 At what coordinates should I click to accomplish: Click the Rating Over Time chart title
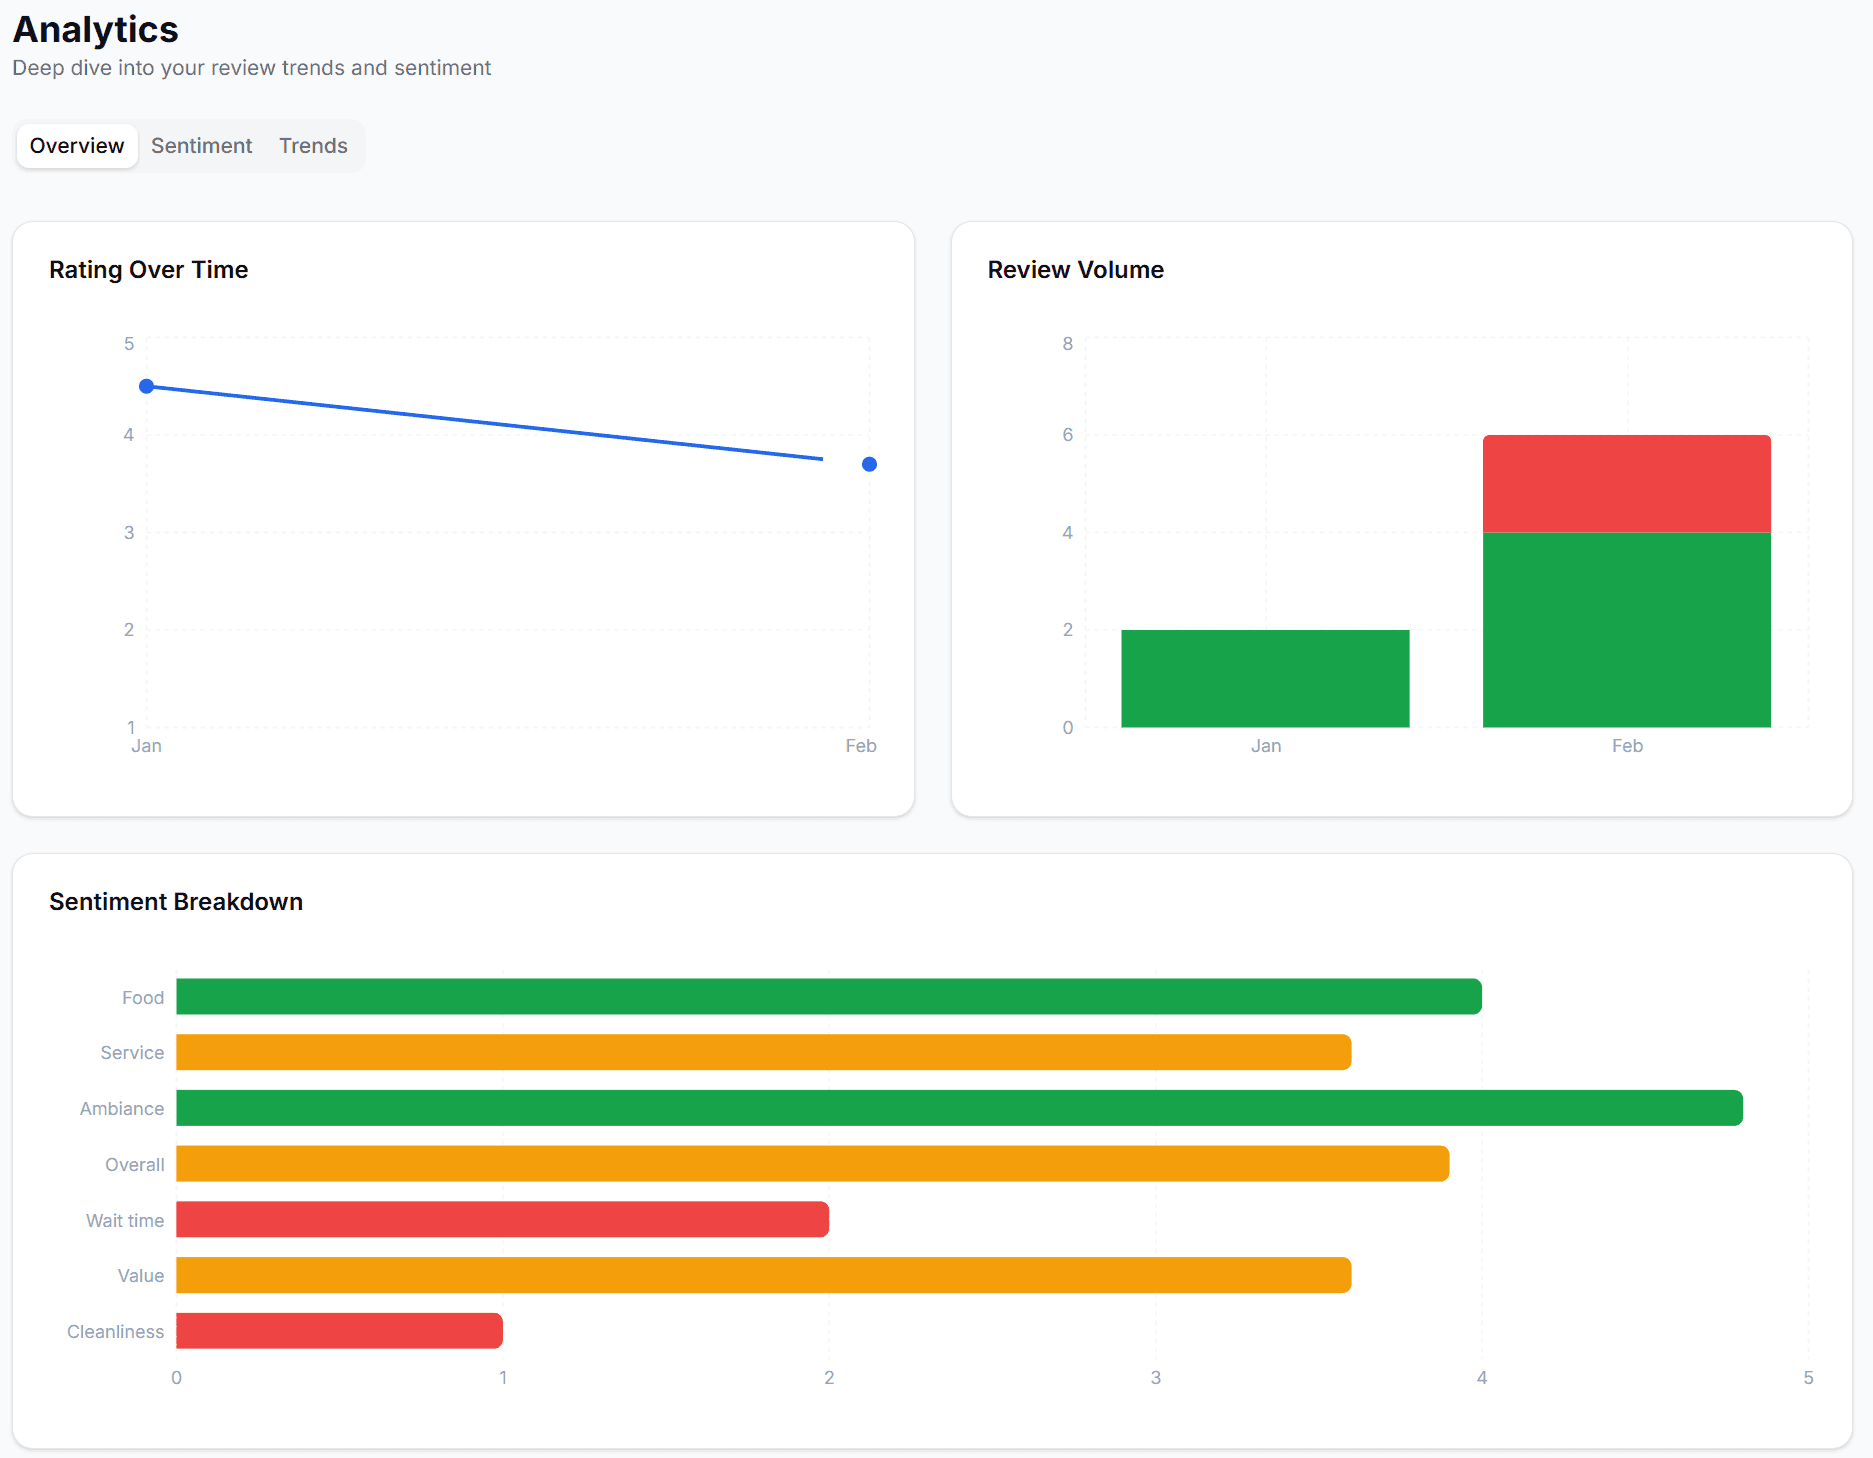(148, 269)
